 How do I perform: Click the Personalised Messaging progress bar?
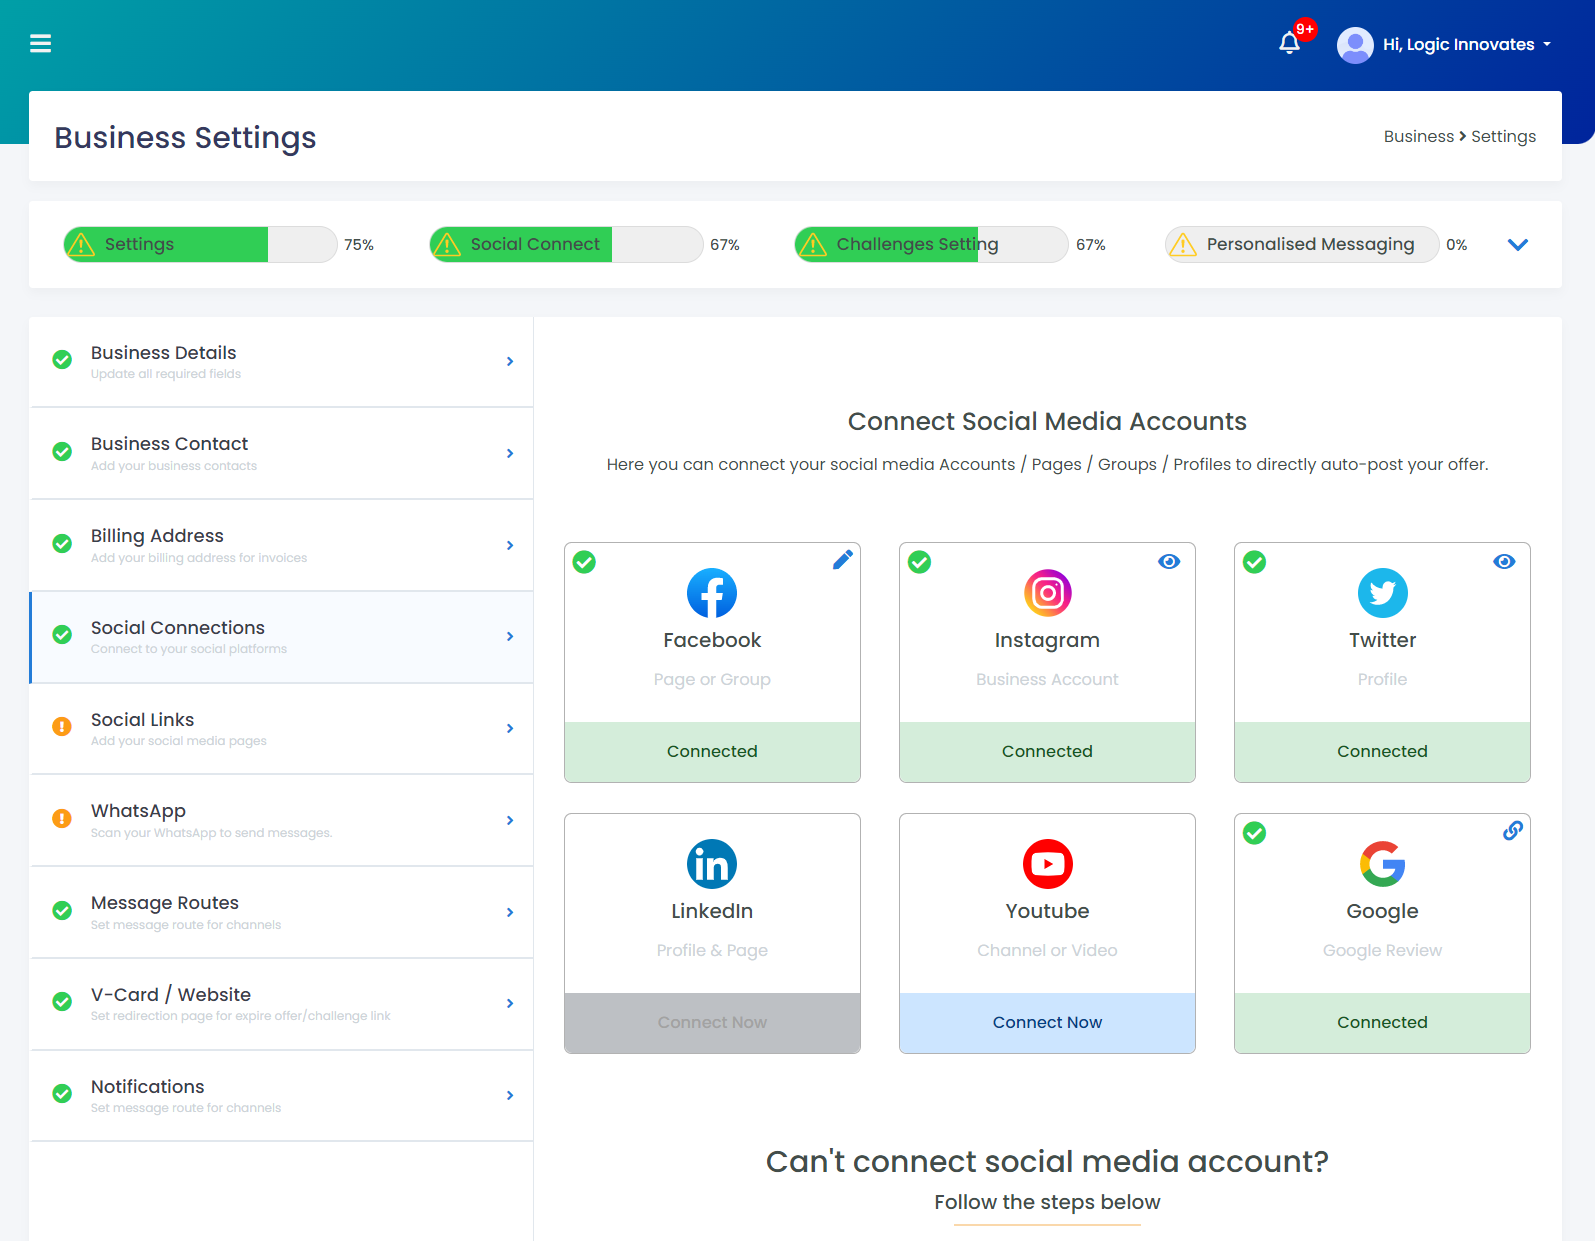point(1302,244)
